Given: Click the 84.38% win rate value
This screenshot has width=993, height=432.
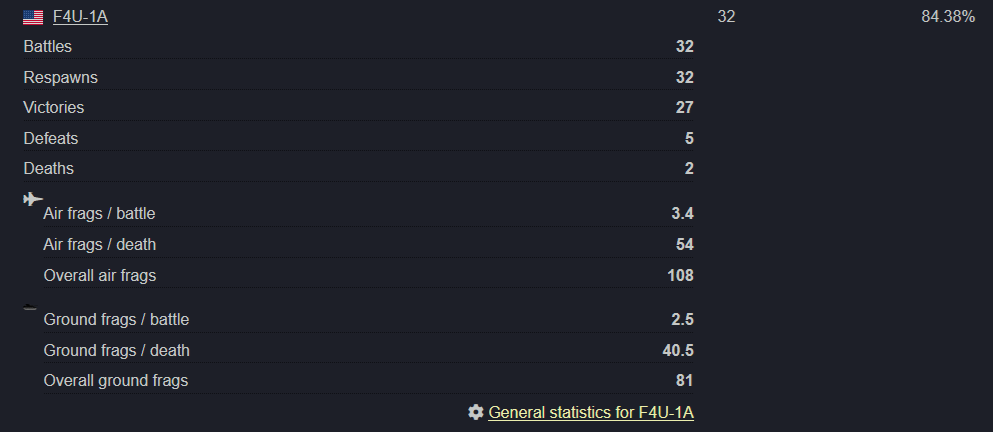Looking at the screenshot, I should (948, 17).
